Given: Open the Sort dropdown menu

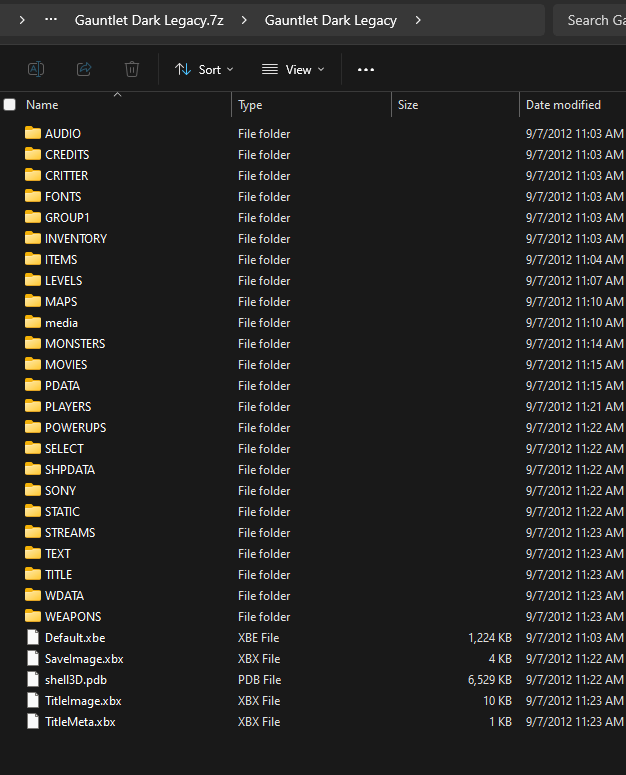Looking at the screenshot, I should 204,70.
